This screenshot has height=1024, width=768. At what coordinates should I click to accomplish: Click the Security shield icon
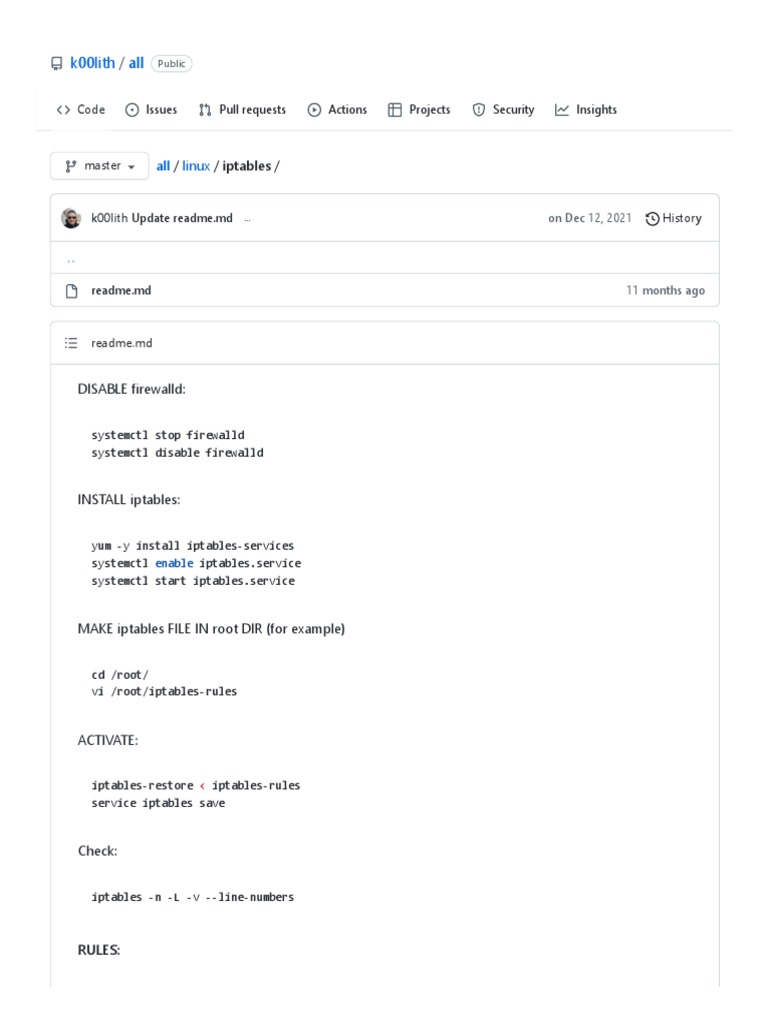[479, 110]
